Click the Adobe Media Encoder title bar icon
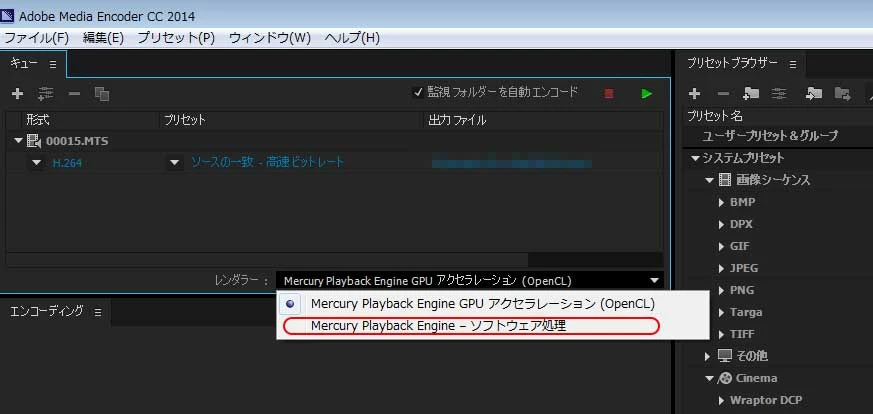The height and width of the screenshot is (414, 873). [x=7, y=16]
